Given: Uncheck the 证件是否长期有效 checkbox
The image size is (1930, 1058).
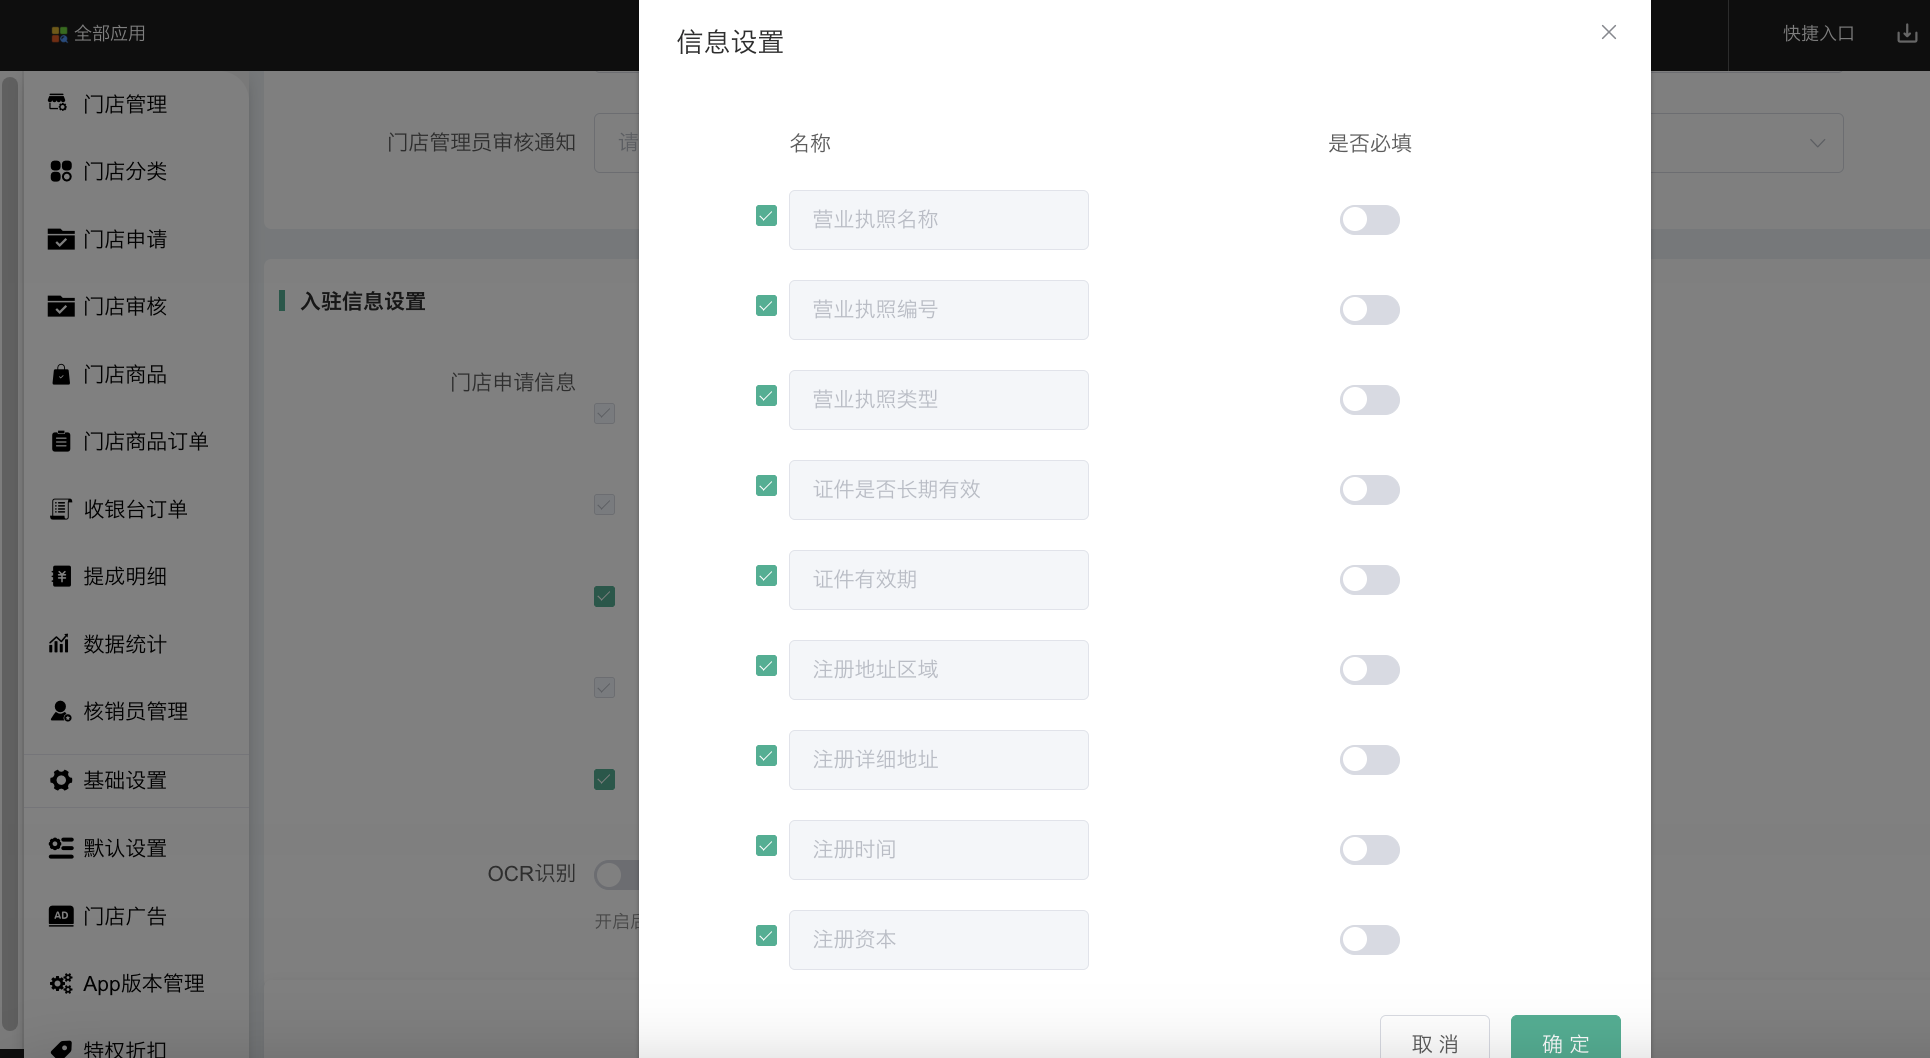Looking at the screenshot, I should [766, 486].
